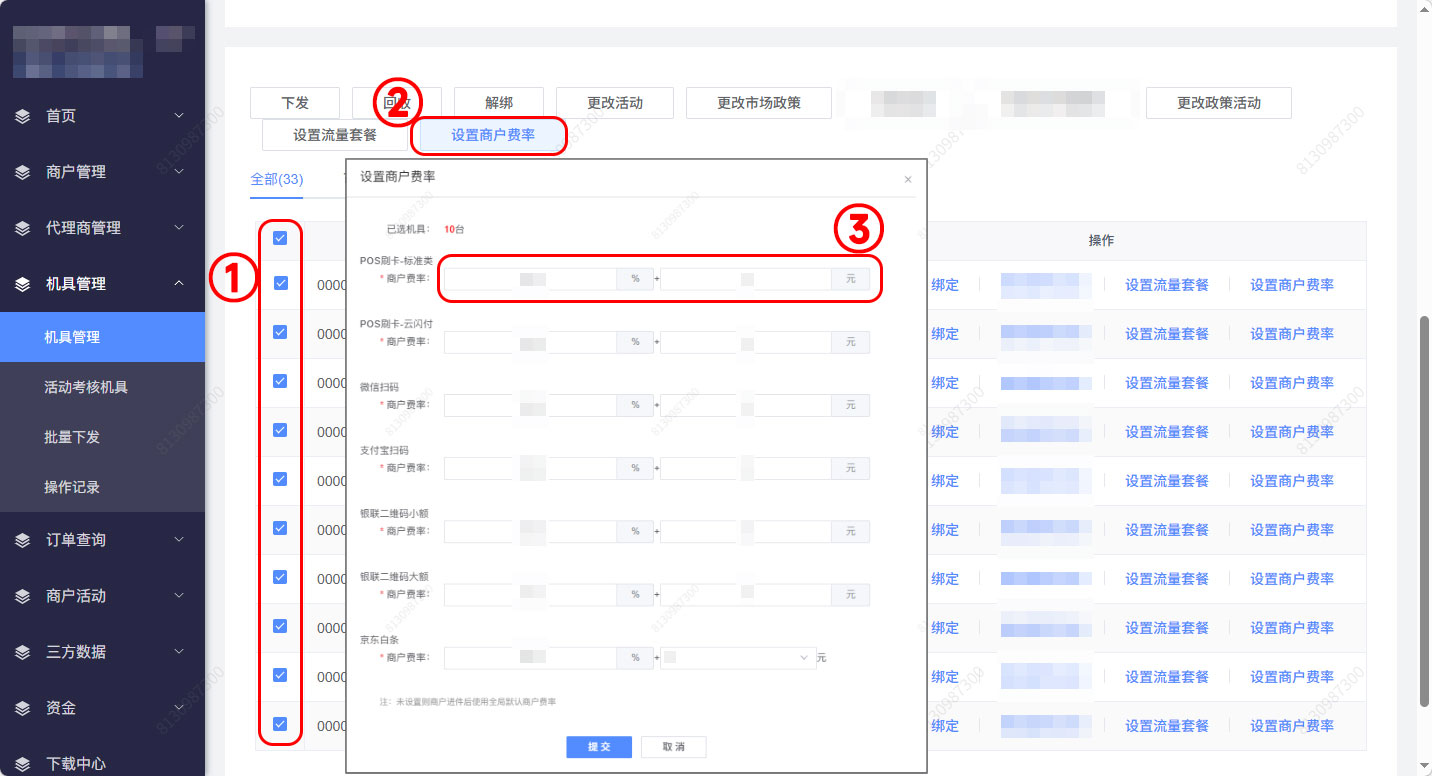This screenshot has width=1432, height=776.
Task: Click the stack icon beside 订单查询
Action: coord(23,540)
